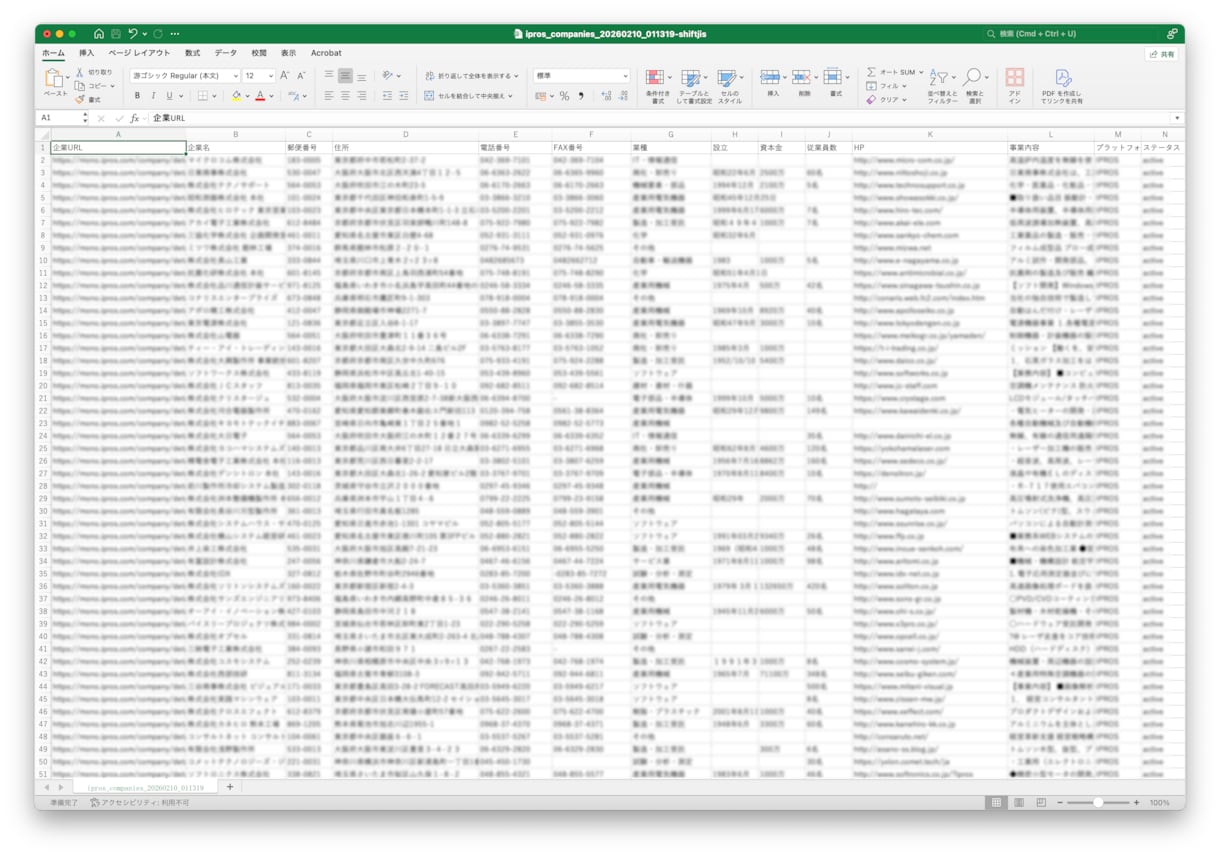Click the Name Box showing A1
The image size is (1220, 856).
coord(59,118)
